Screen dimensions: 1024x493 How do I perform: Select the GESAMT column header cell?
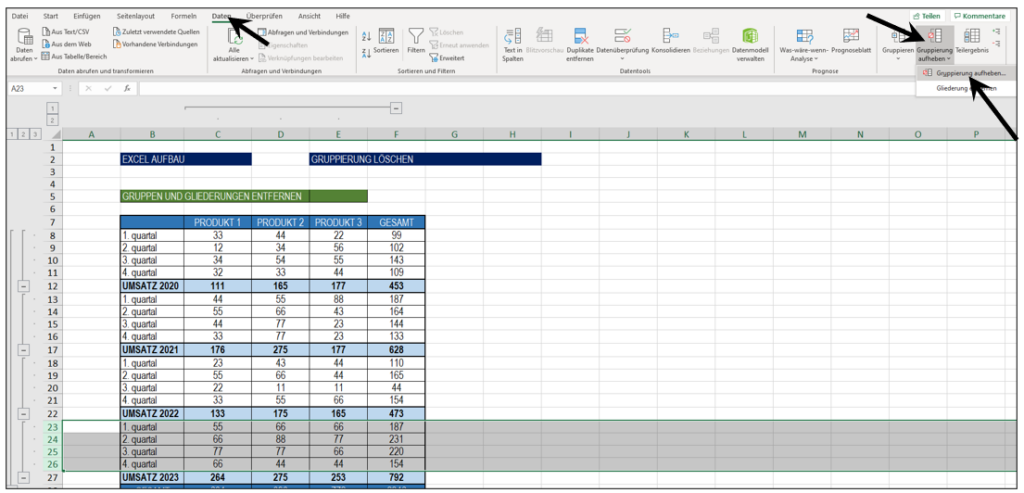[x=396, y=223]
